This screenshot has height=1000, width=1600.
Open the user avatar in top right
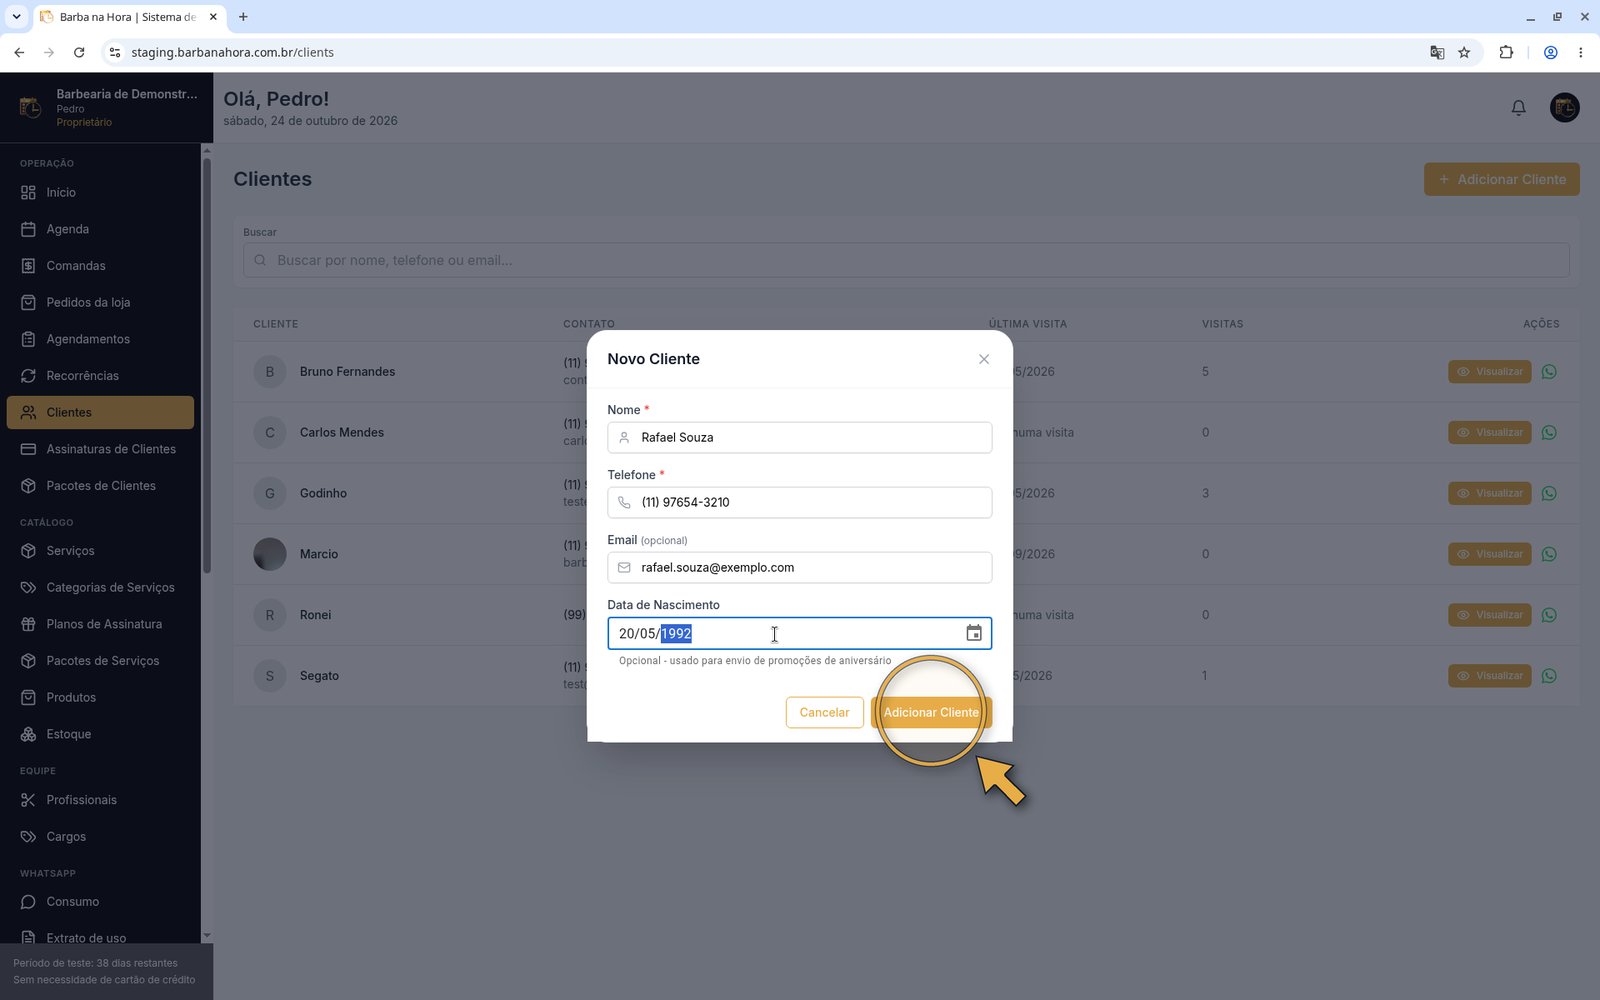[1564, 107]
